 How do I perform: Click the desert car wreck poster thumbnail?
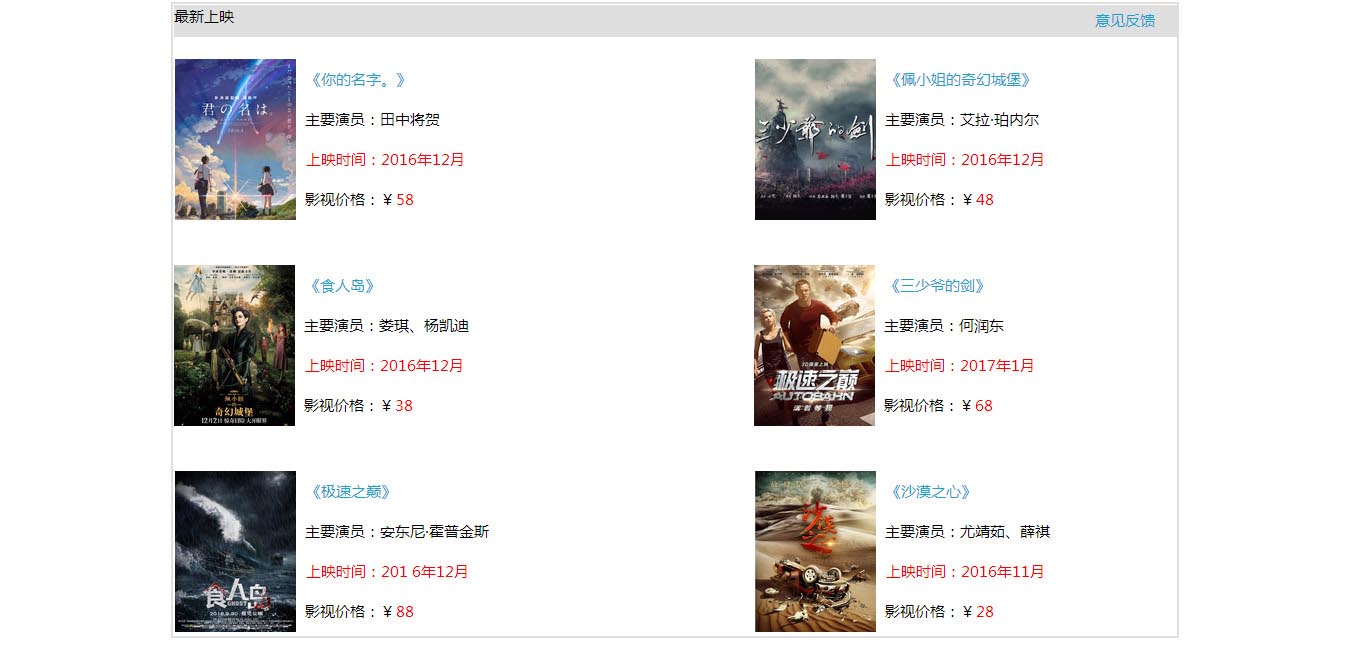[x=815, y=551]
